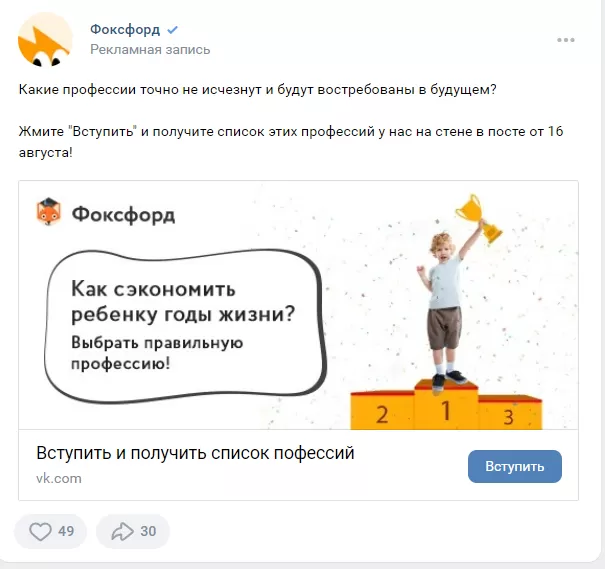Open the Фоксфорд fox avatar
Image resolution: width=605 pixels, height=569 pixels.
click(45, 39)
